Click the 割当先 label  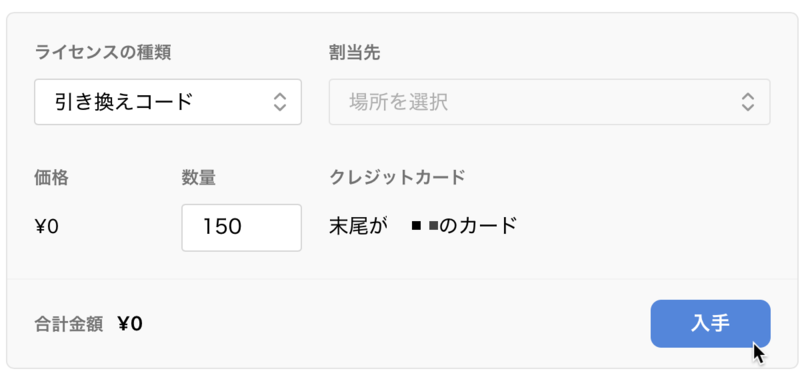(x=355, y=53)
